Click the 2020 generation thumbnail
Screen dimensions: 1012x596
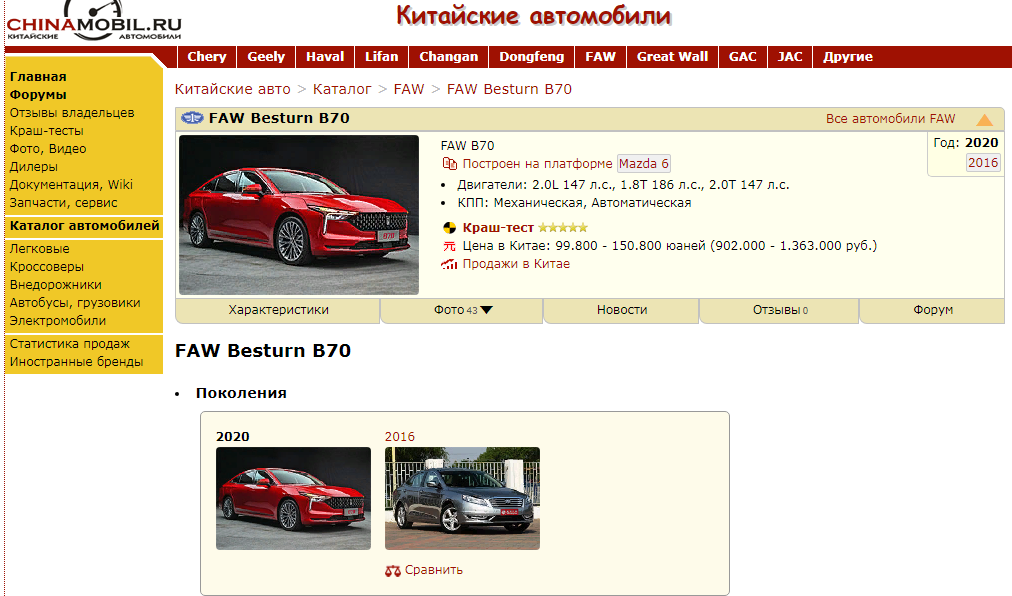coord(294,498)
